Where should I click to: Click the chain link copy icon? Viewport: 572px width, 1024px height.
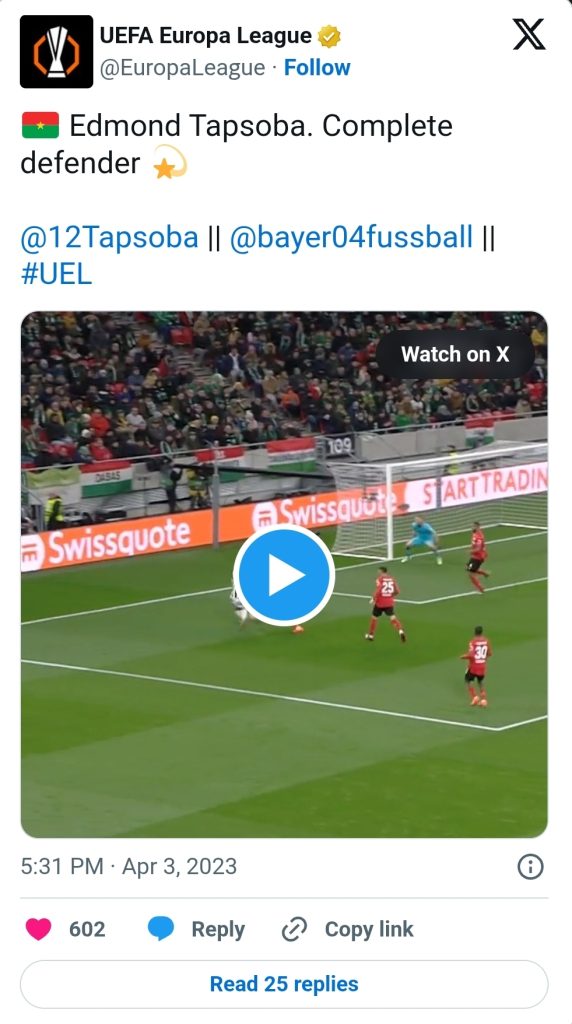click(294, 929)
